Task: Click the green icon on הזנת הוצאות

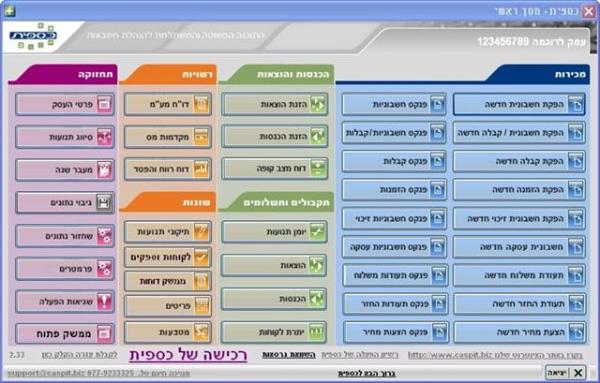Action: click(x=318, y=104)
